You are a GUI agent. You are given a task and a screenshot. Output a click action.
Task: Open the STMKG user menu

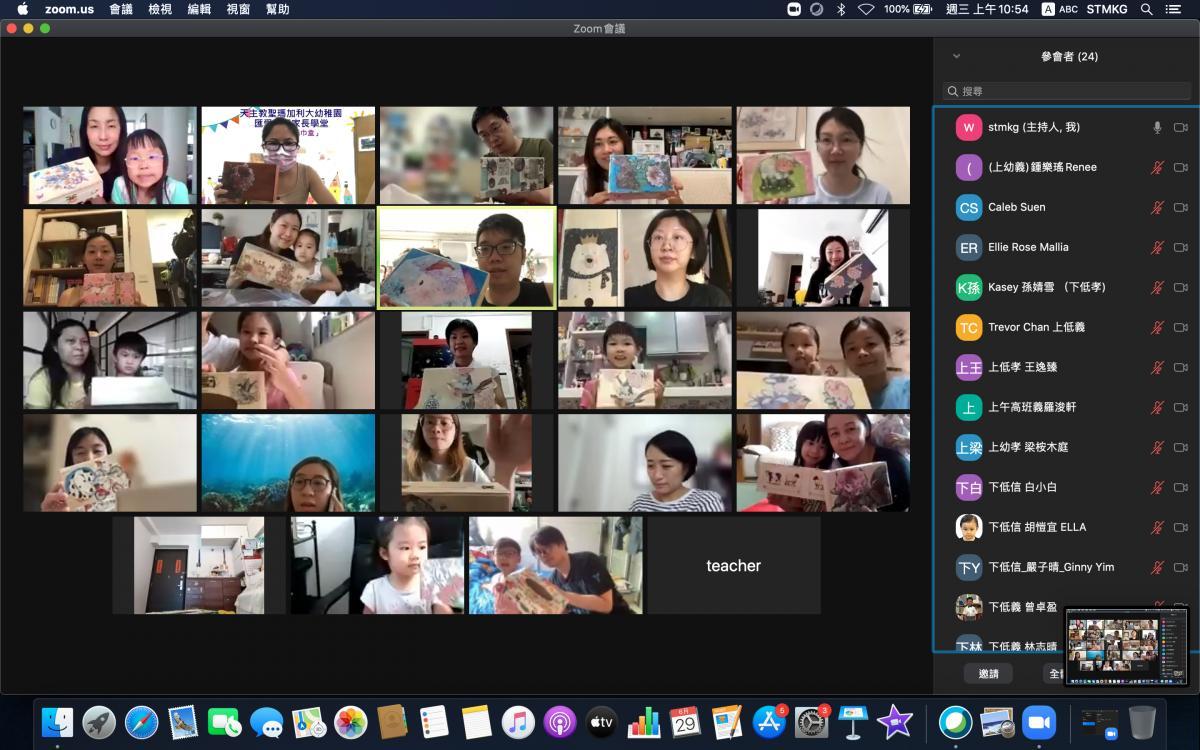tap(1107, 9)
